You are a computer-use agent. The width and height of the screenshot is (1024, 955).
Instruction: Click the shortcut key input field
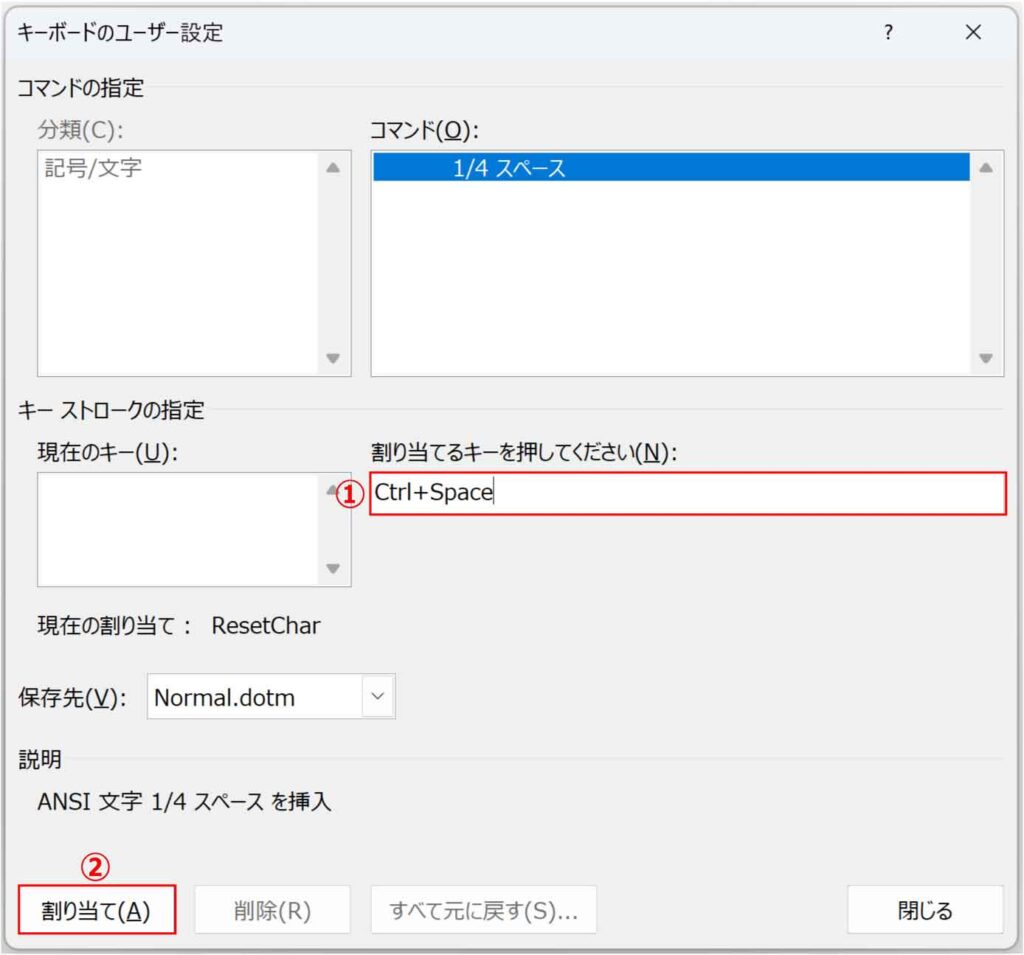(x=688, y=493)
